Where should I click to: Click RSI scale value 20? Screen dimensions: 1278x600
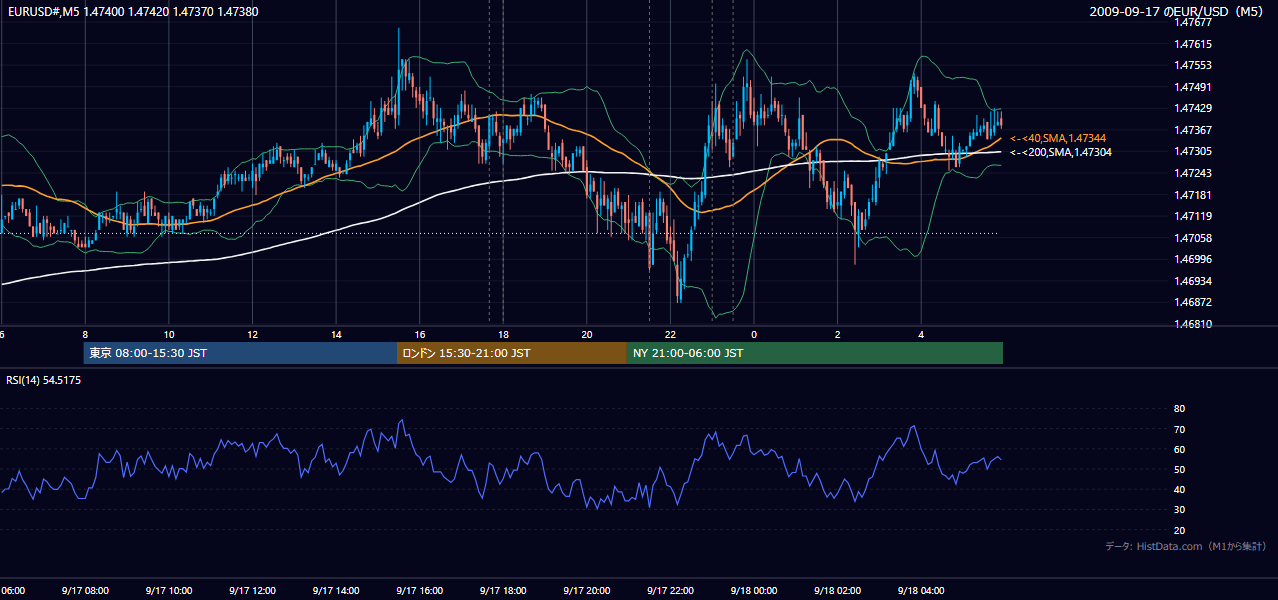(x=1180, y=530)
